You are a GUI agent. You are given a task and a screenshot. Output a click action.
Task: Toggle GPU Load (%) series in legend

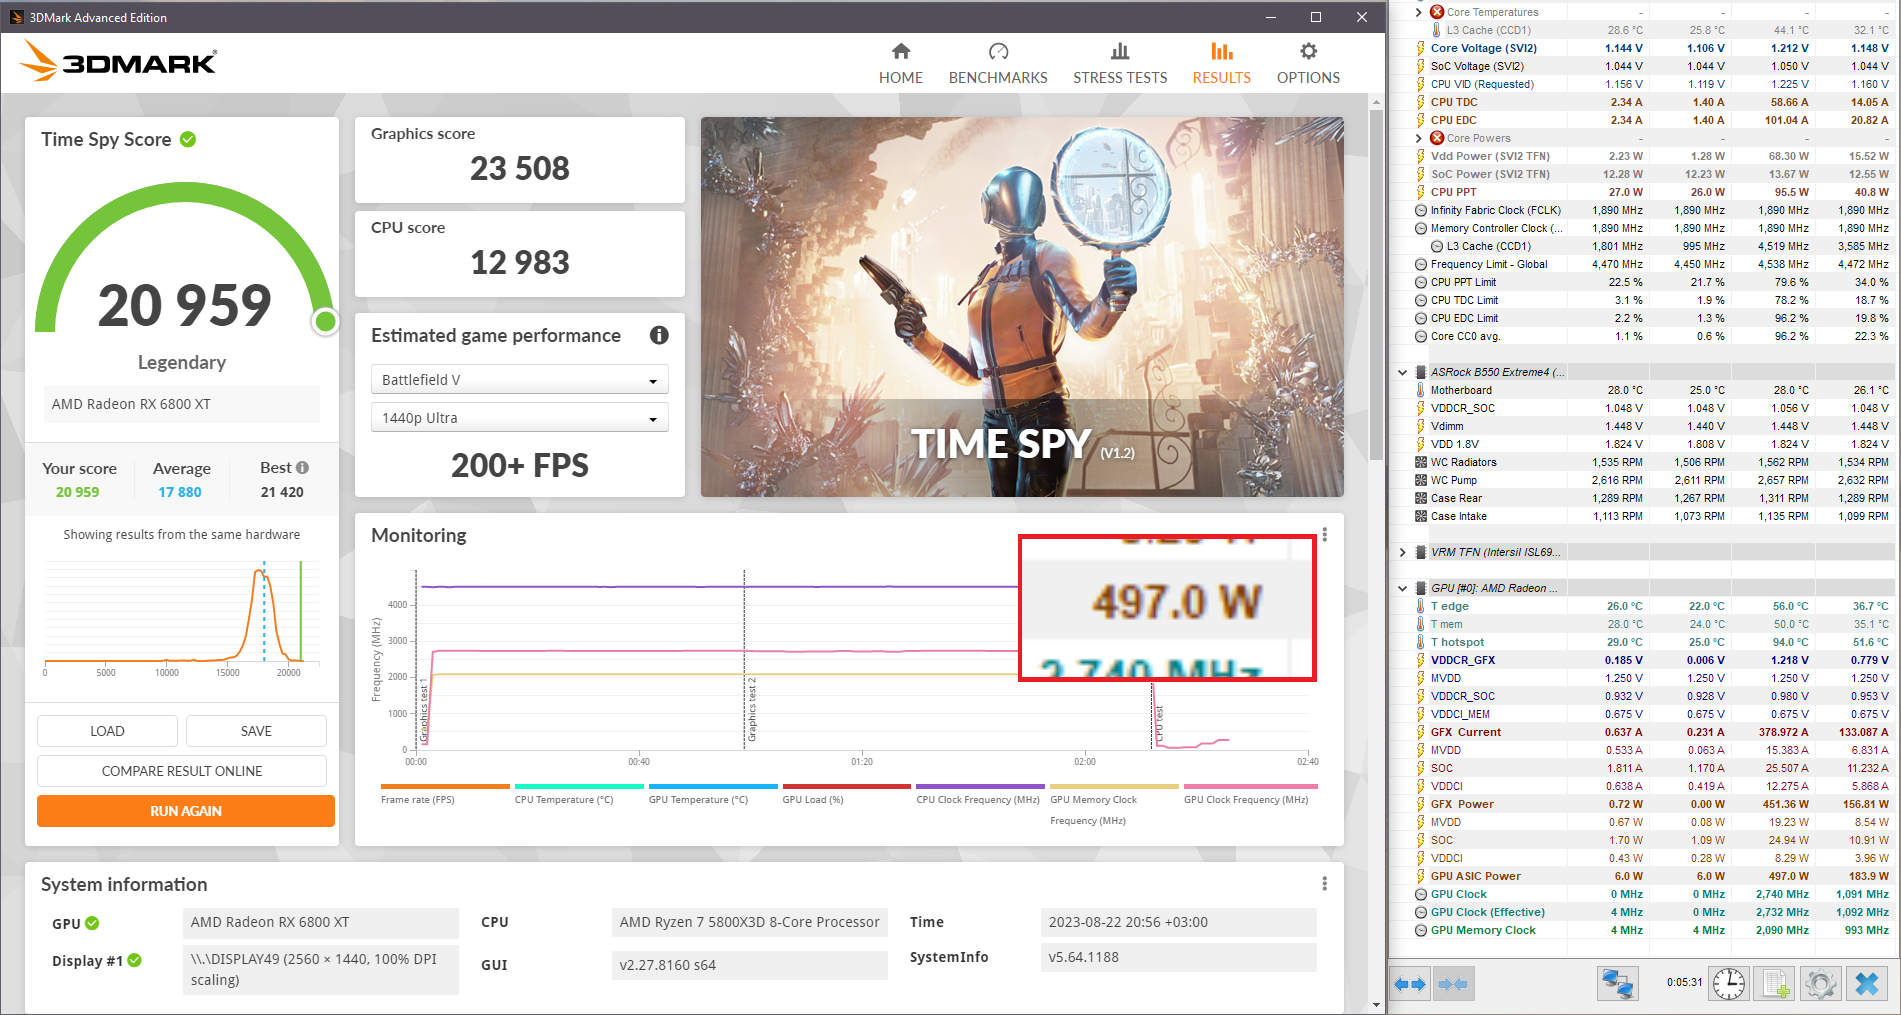(847, 794)
